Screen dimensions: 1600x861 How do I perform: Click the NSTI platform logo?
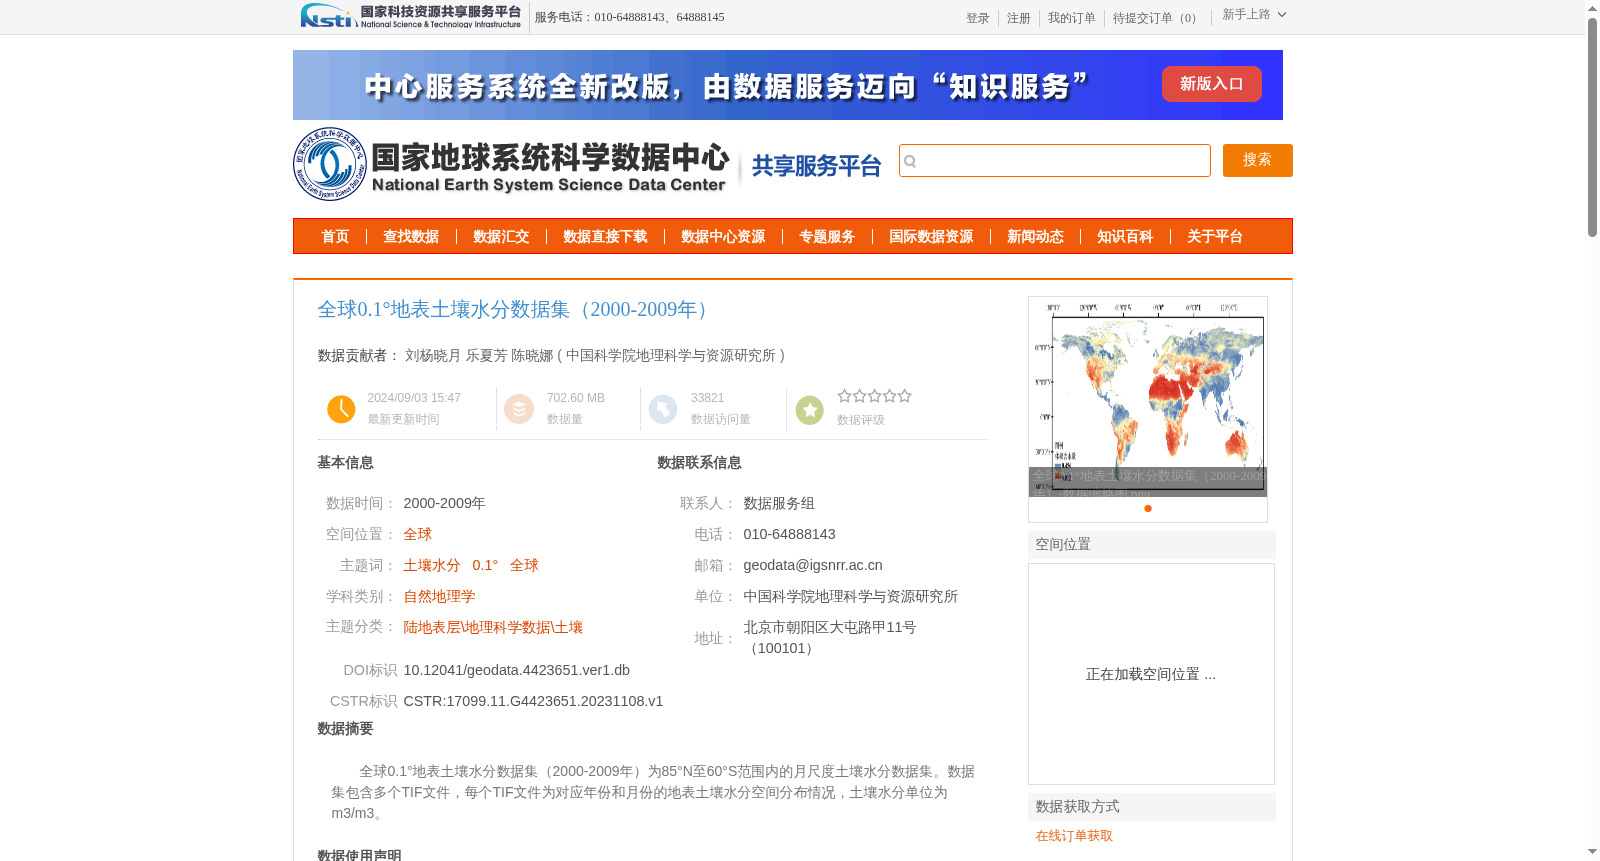(x=411, y=16)
